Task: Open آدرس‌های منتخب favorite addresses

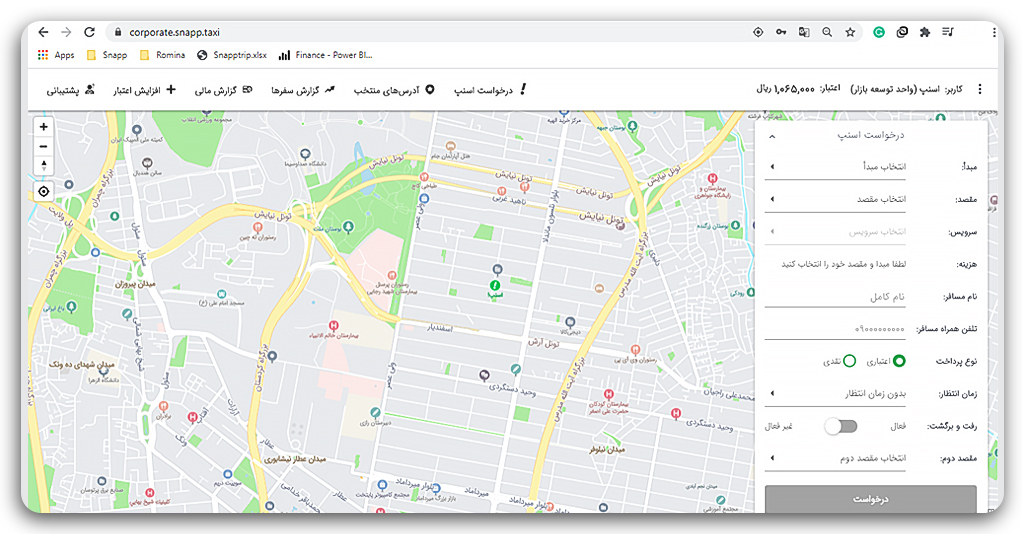Action: pos(394,90)
